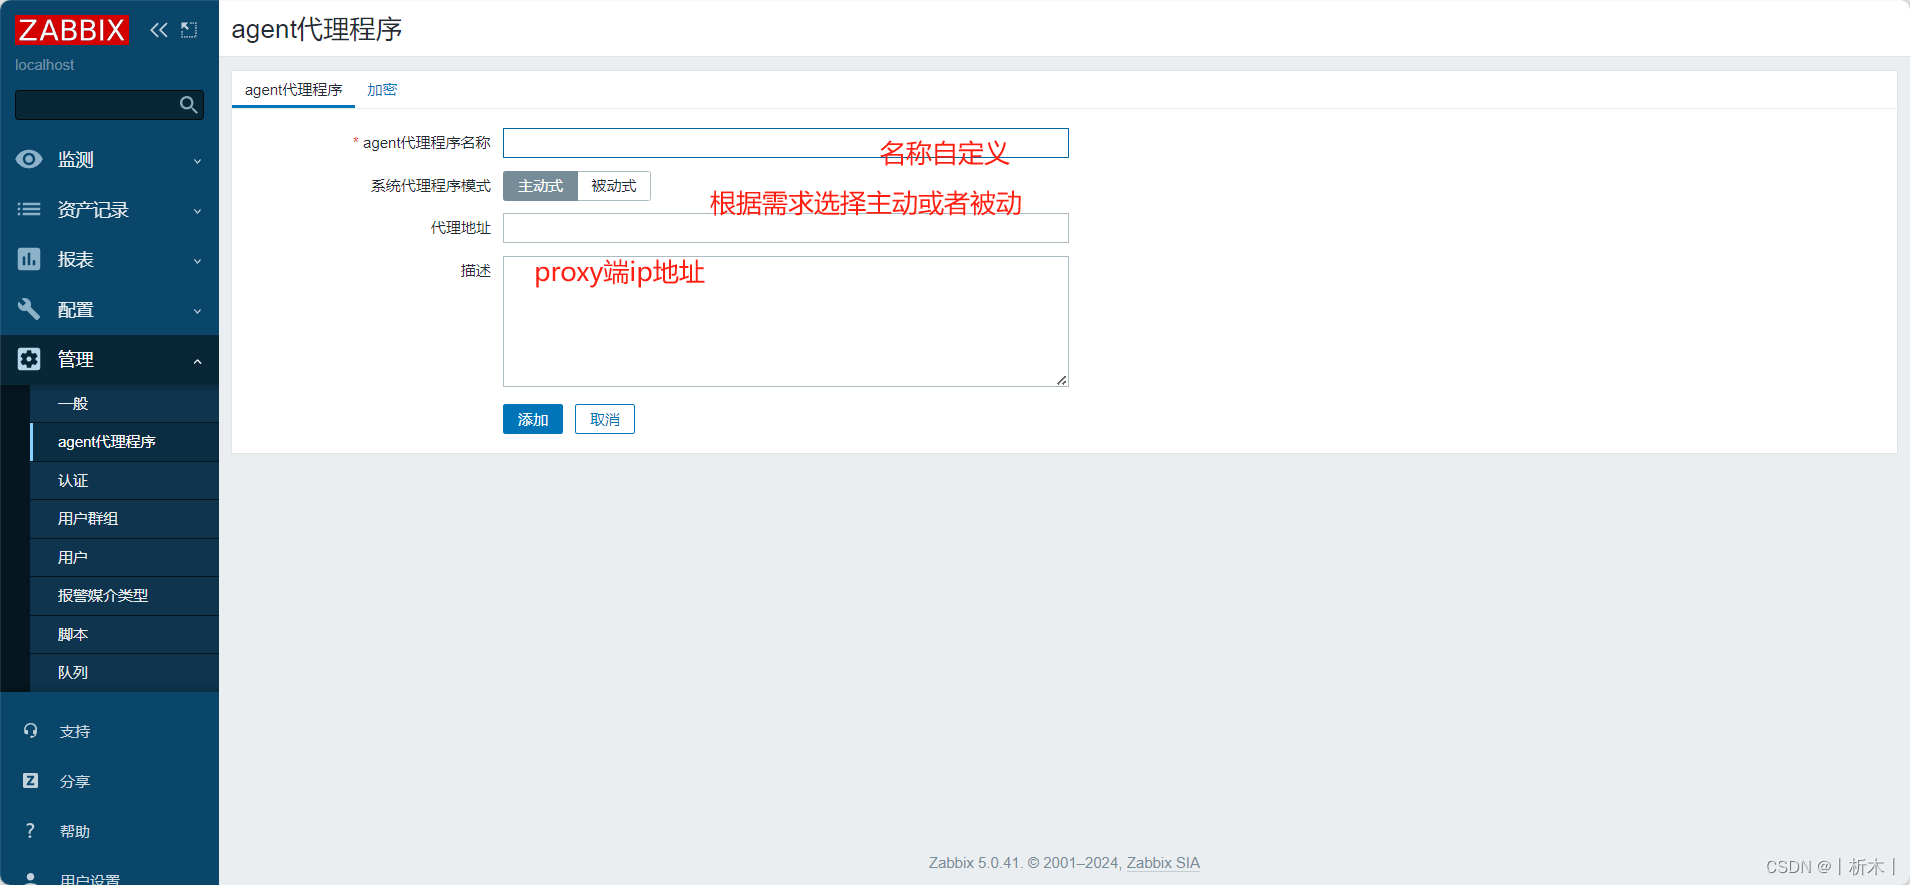Grab the 描述 textarea resize handle
The image size is (1910, 885).
point(1061,379)
